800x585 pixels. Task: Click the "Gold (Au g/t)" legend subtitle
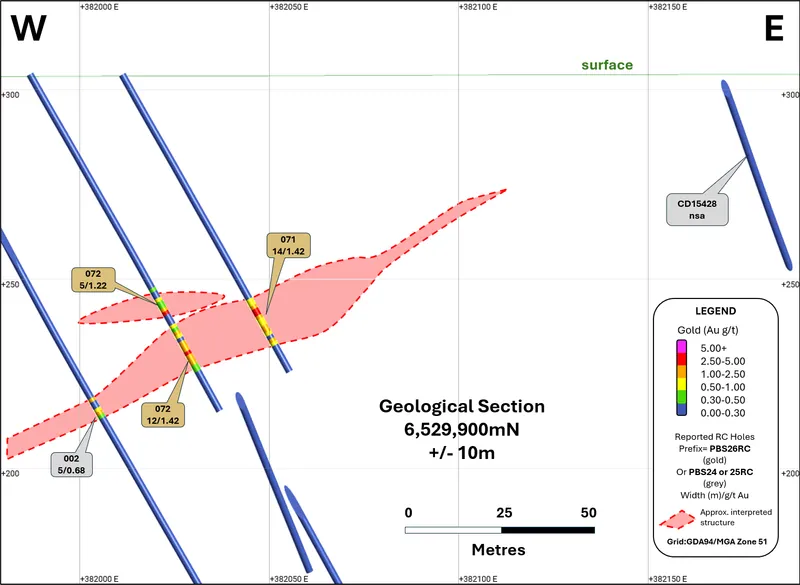(708, 330)
